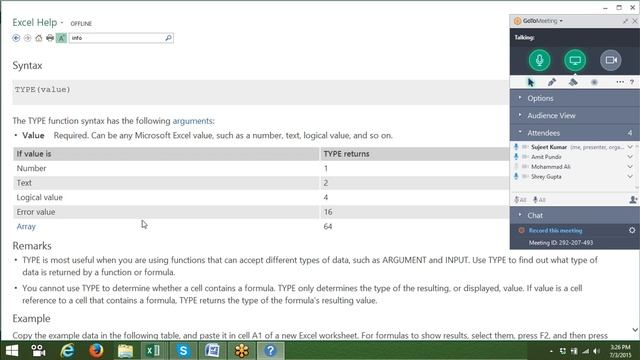
Task: Mute all attendees button
Action: pyautogui.click(x=520, y=200)
